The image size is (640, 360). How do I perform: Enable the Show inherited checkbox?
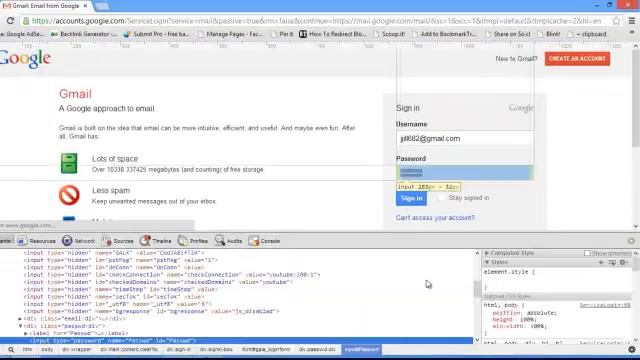[587, 253]
